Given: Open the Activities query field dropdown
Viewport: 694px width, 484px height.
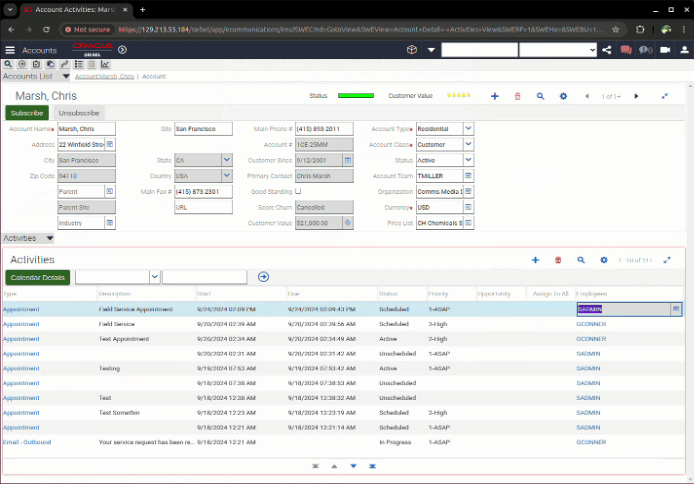Looking at the screenshot, I should [x=154, y=277].
